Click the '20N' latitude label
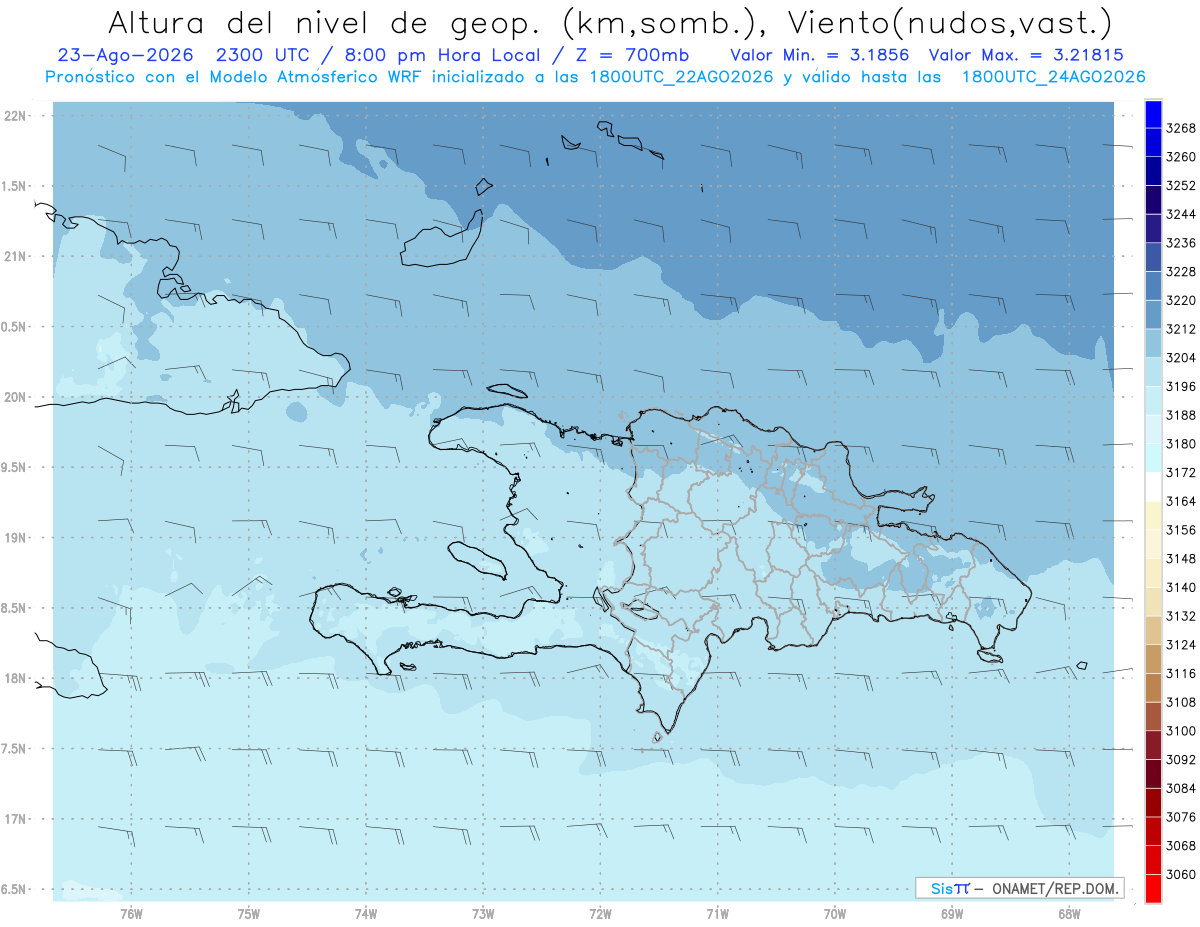The width and height of the screenshot is (1200, 927). 14,397
